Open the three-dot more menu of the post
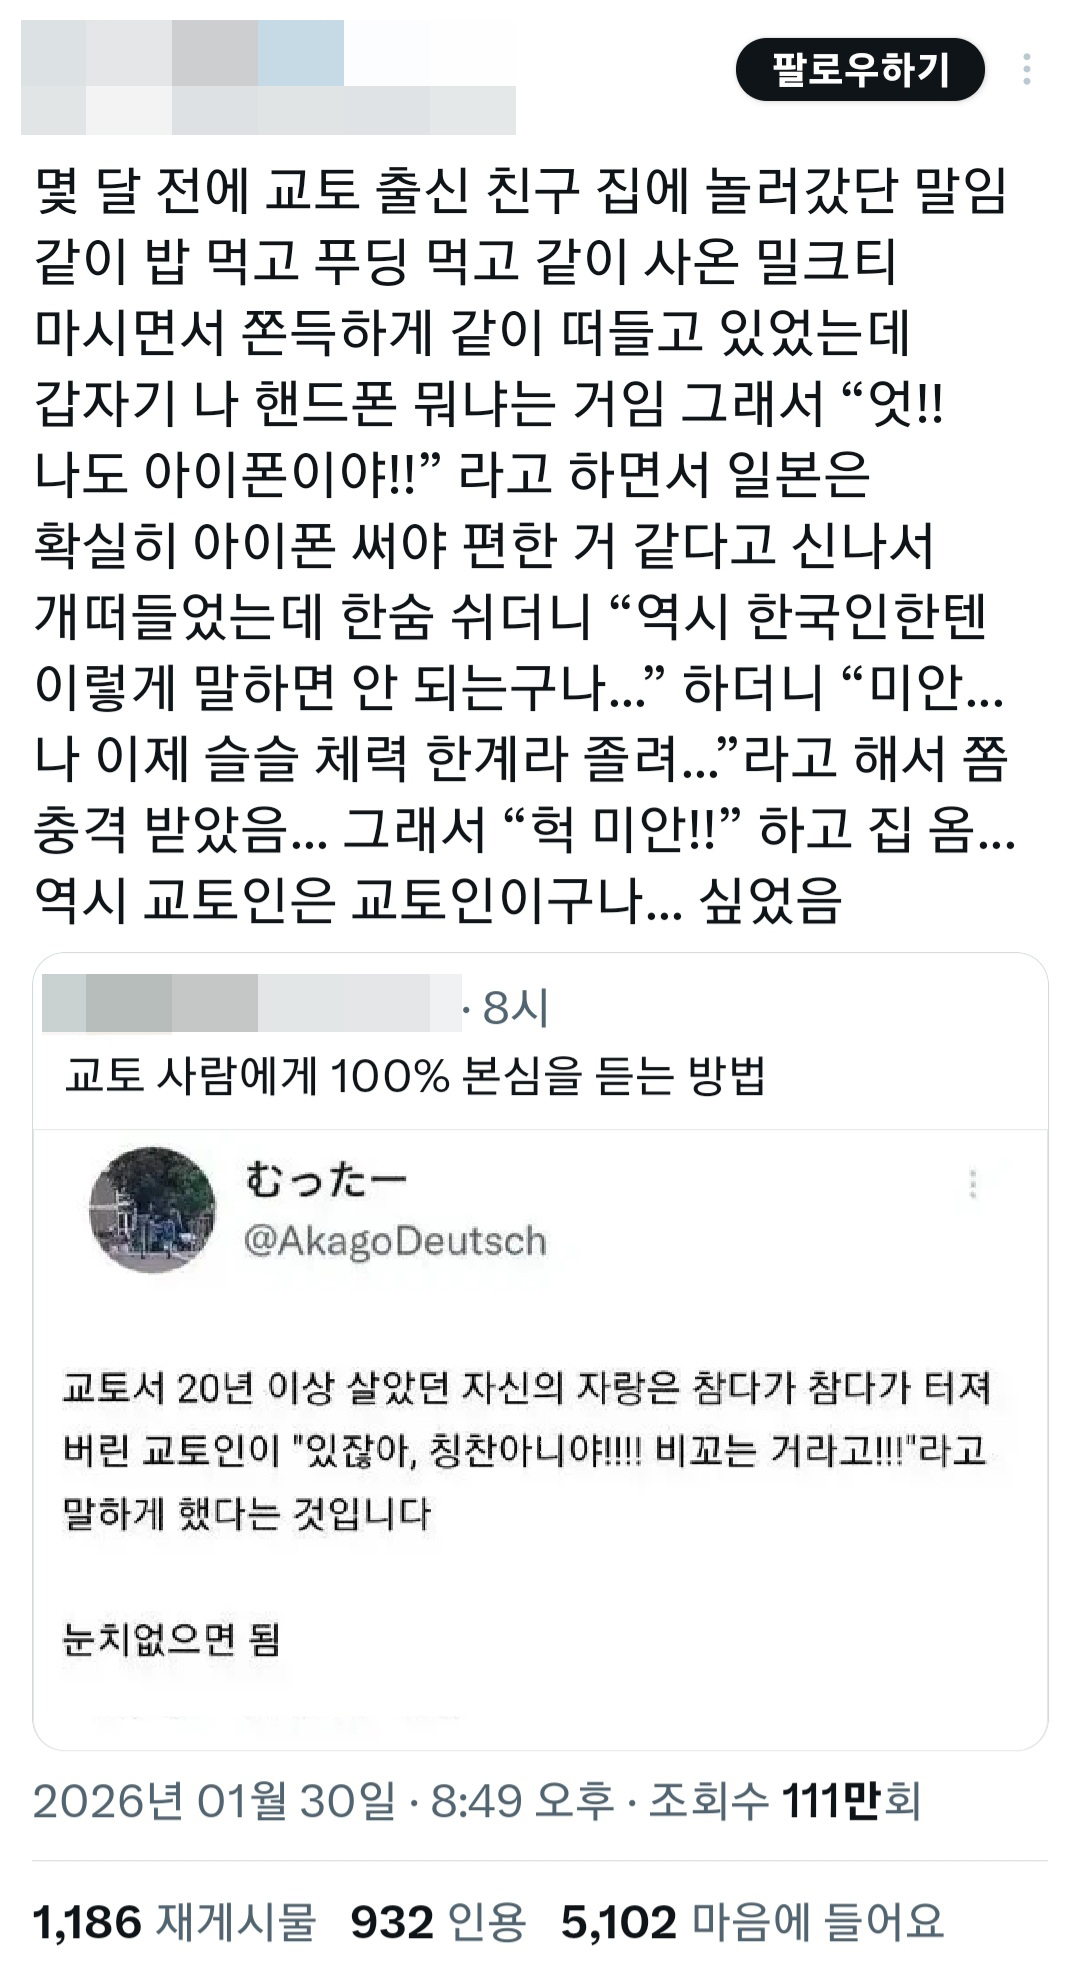The image size is (1080, 1967). [1027, 69]
